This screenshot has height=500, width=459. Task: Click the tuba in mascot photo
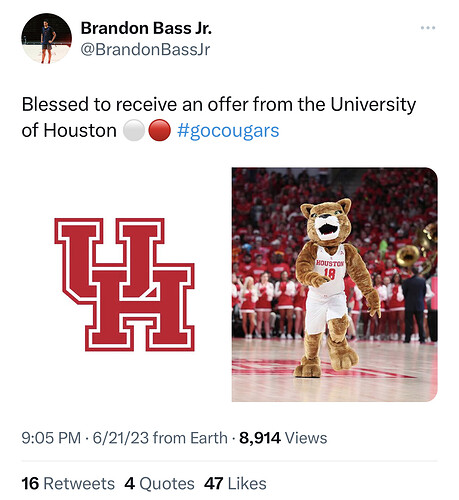coord(417,249)
